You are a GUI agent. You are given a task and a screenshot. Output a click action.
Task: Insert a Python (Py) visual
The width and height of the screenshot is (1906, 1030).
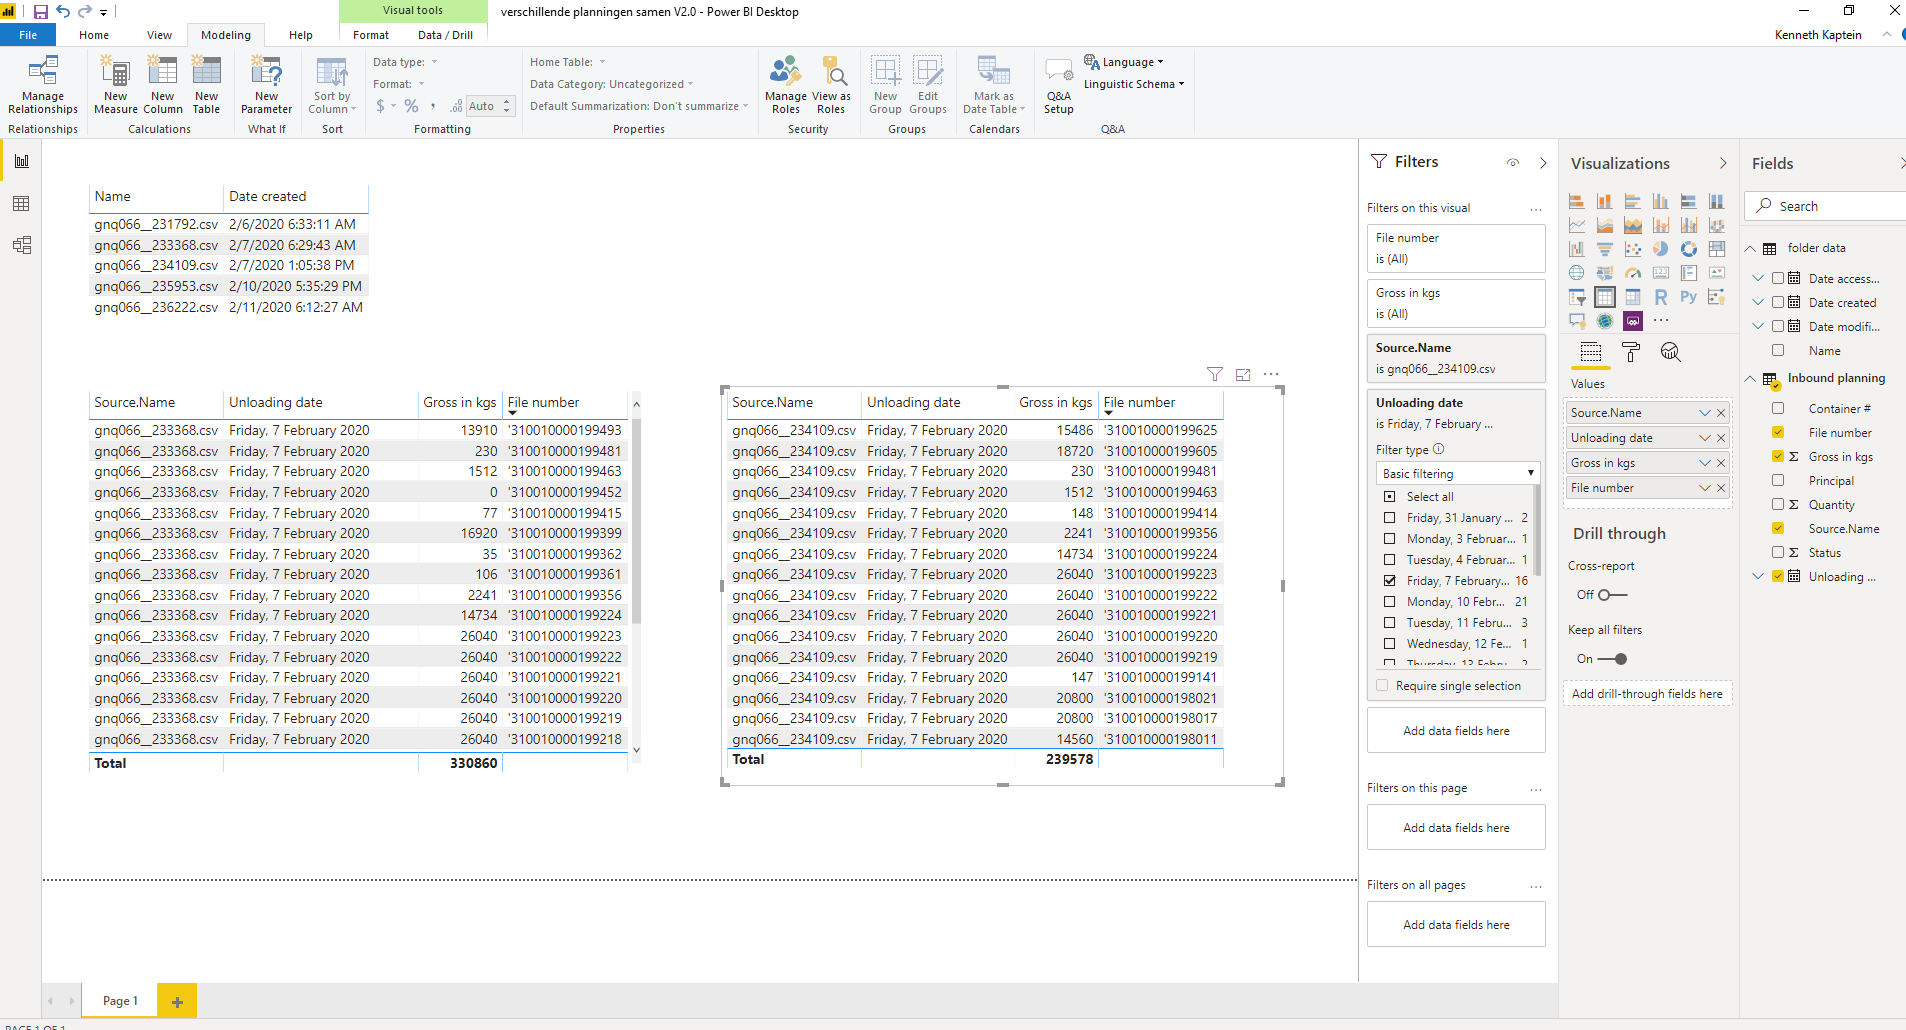click(x=1689, y=297)
